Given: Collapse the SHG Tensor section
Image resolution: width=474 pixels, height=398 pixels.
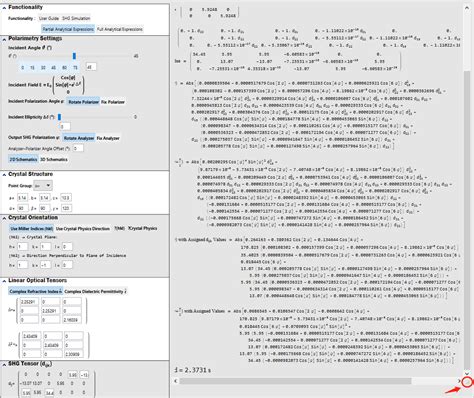Looking at the screenshot, I should pos(4,364).
